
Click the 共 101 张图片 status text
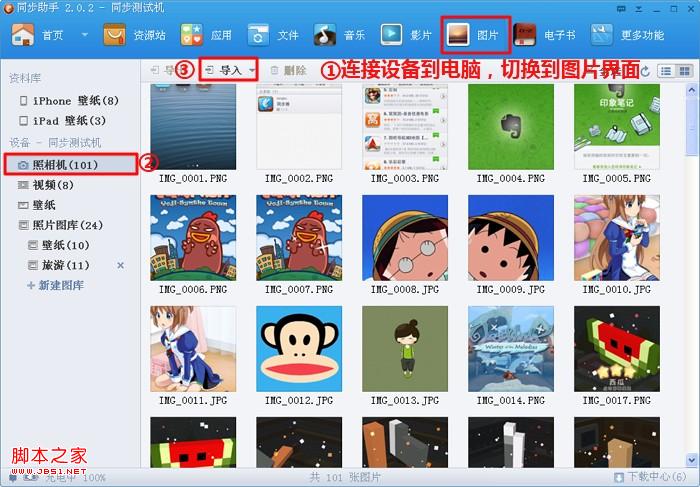click(x=346, y=477)
